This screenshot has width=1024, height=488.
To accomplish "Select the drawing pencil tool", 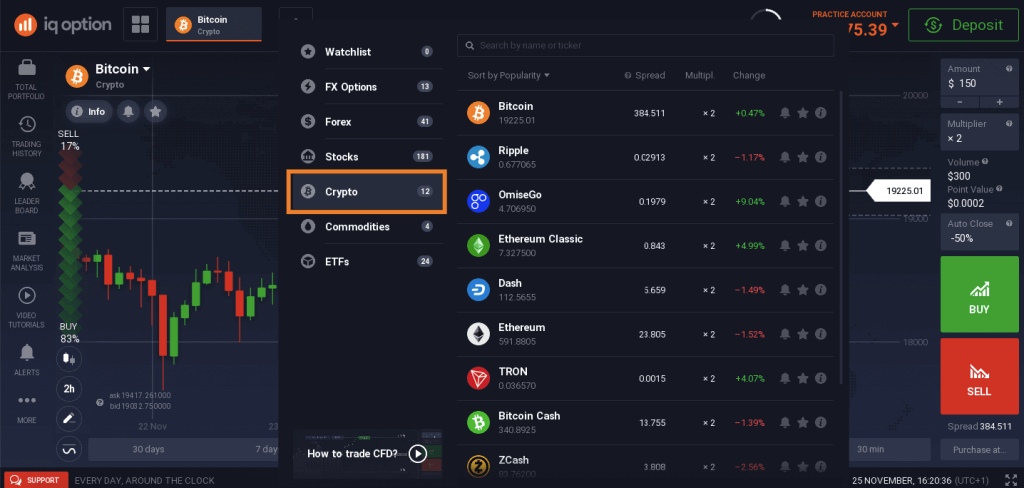I will (x=69, y=419).
